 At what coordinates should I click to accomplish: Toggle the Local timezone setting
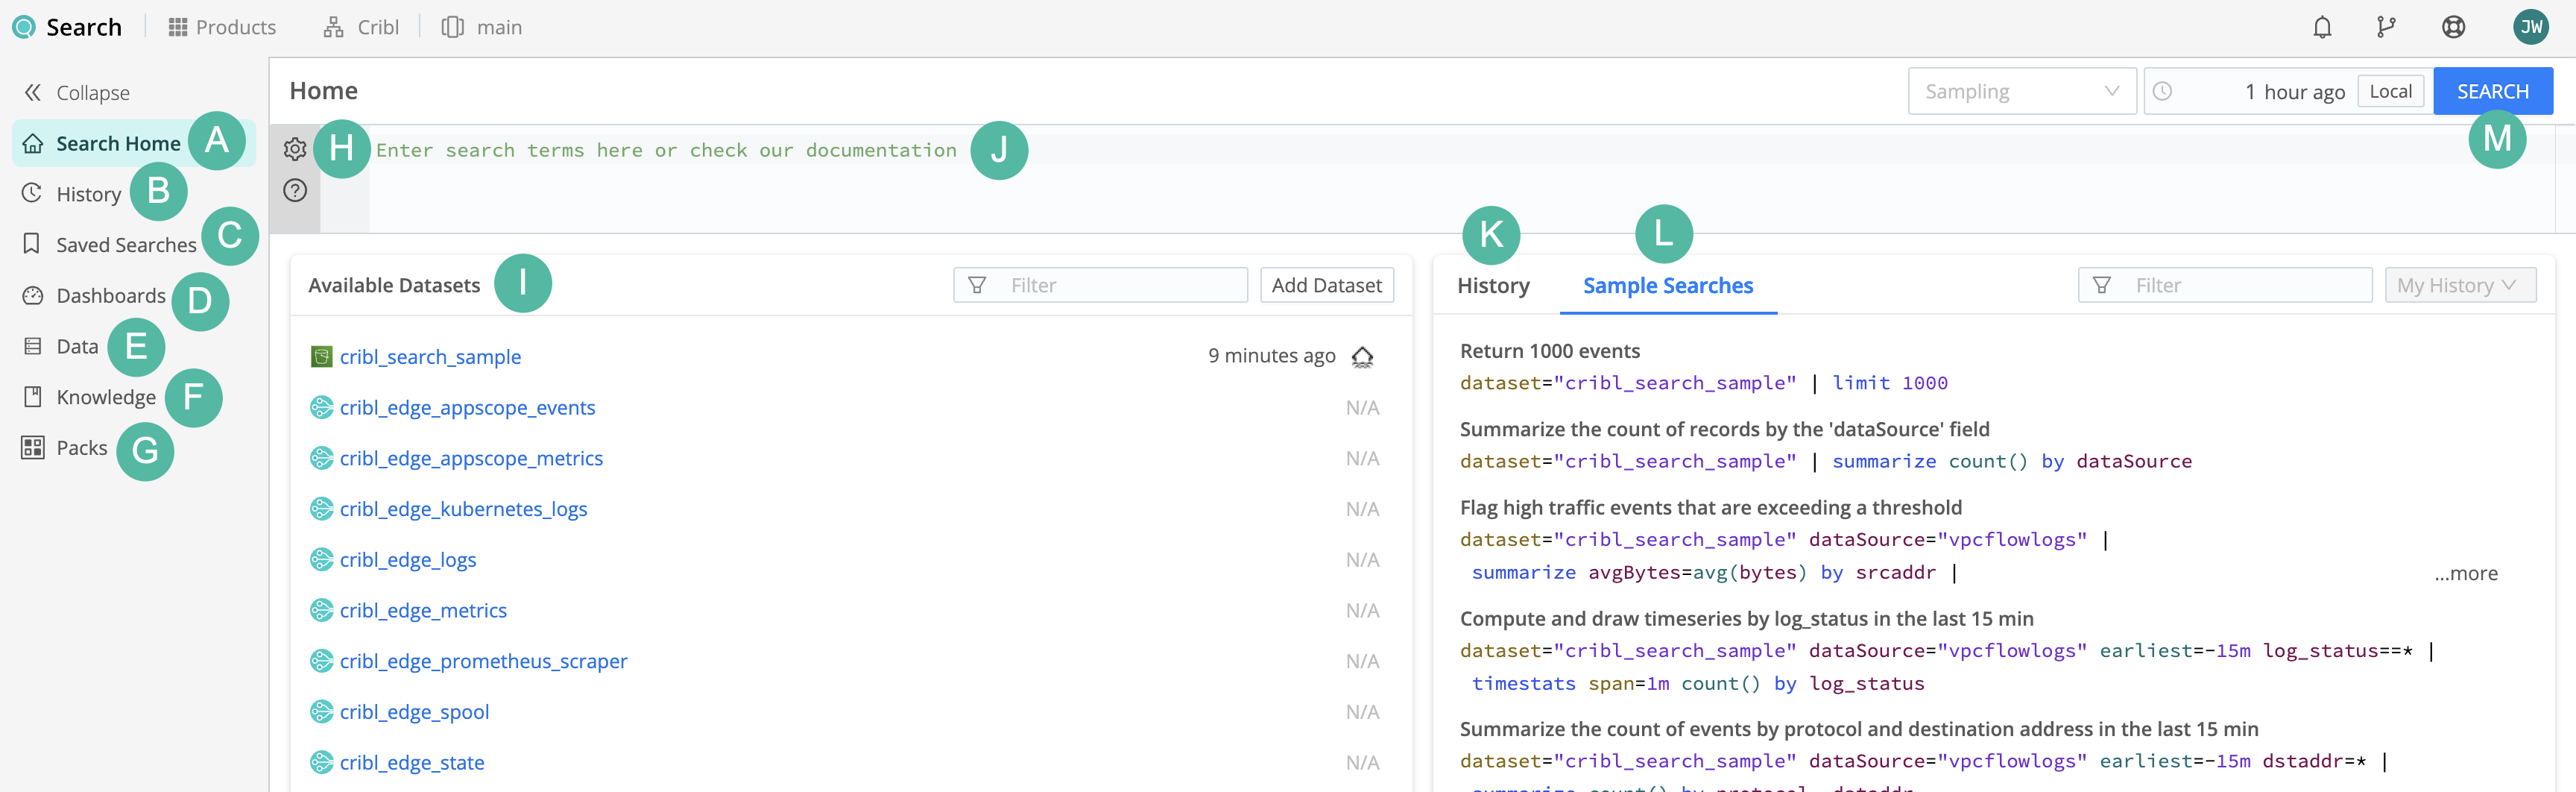tap(2391, 90)
